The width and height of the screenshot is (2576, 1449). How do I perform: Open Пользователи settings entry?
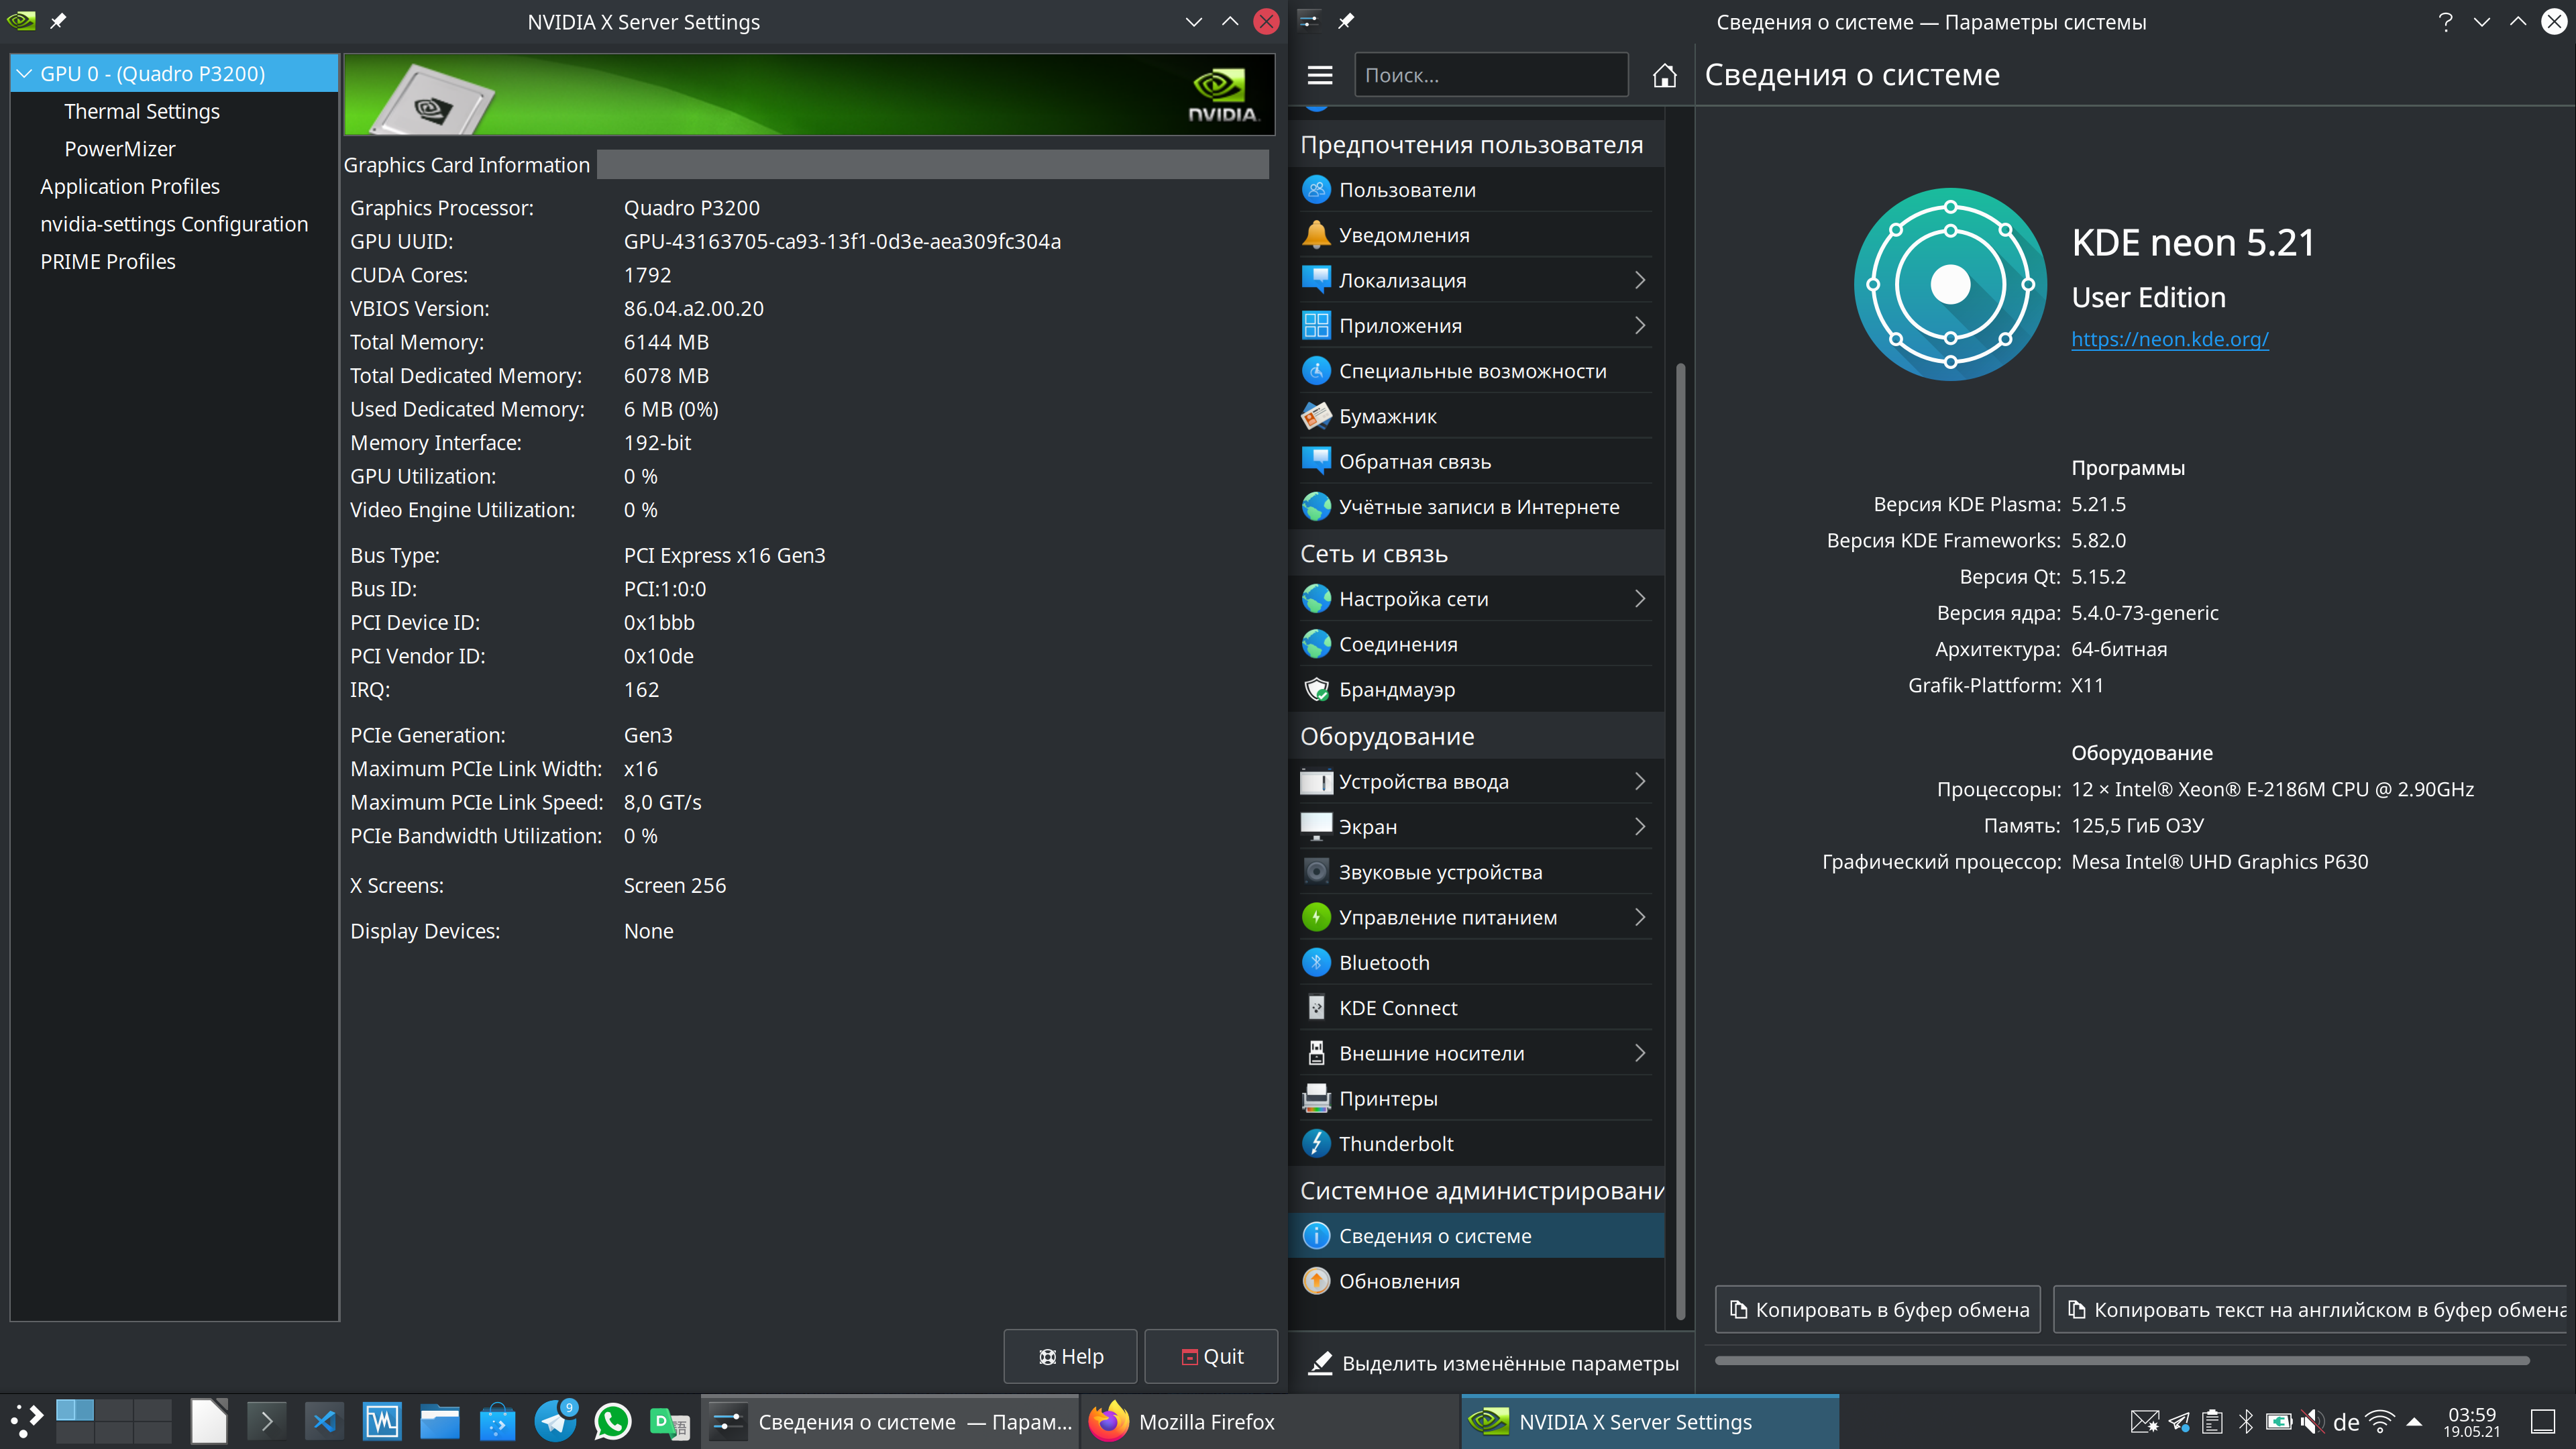(1477, 189)
